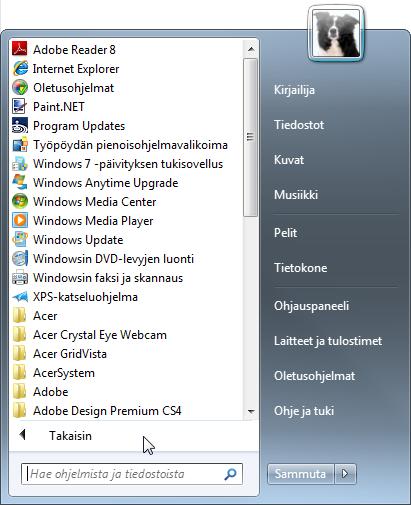
Task: Open shutdown options arrow next to Sammuta
Action: [x=345, y=473]
